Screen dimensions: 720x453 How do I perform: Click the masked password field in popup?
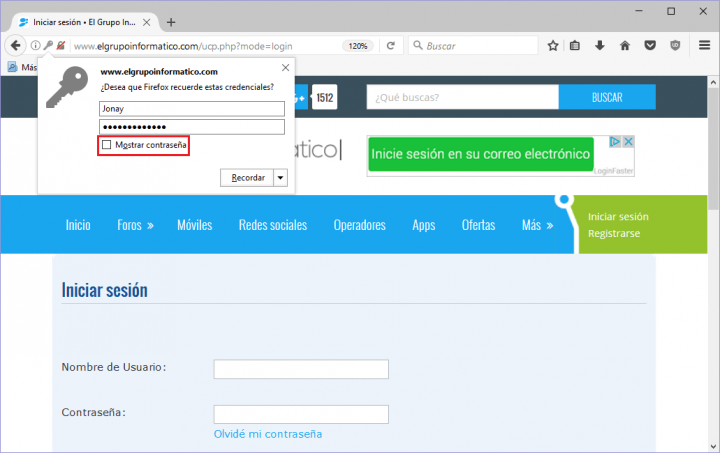tap(192, 127)
